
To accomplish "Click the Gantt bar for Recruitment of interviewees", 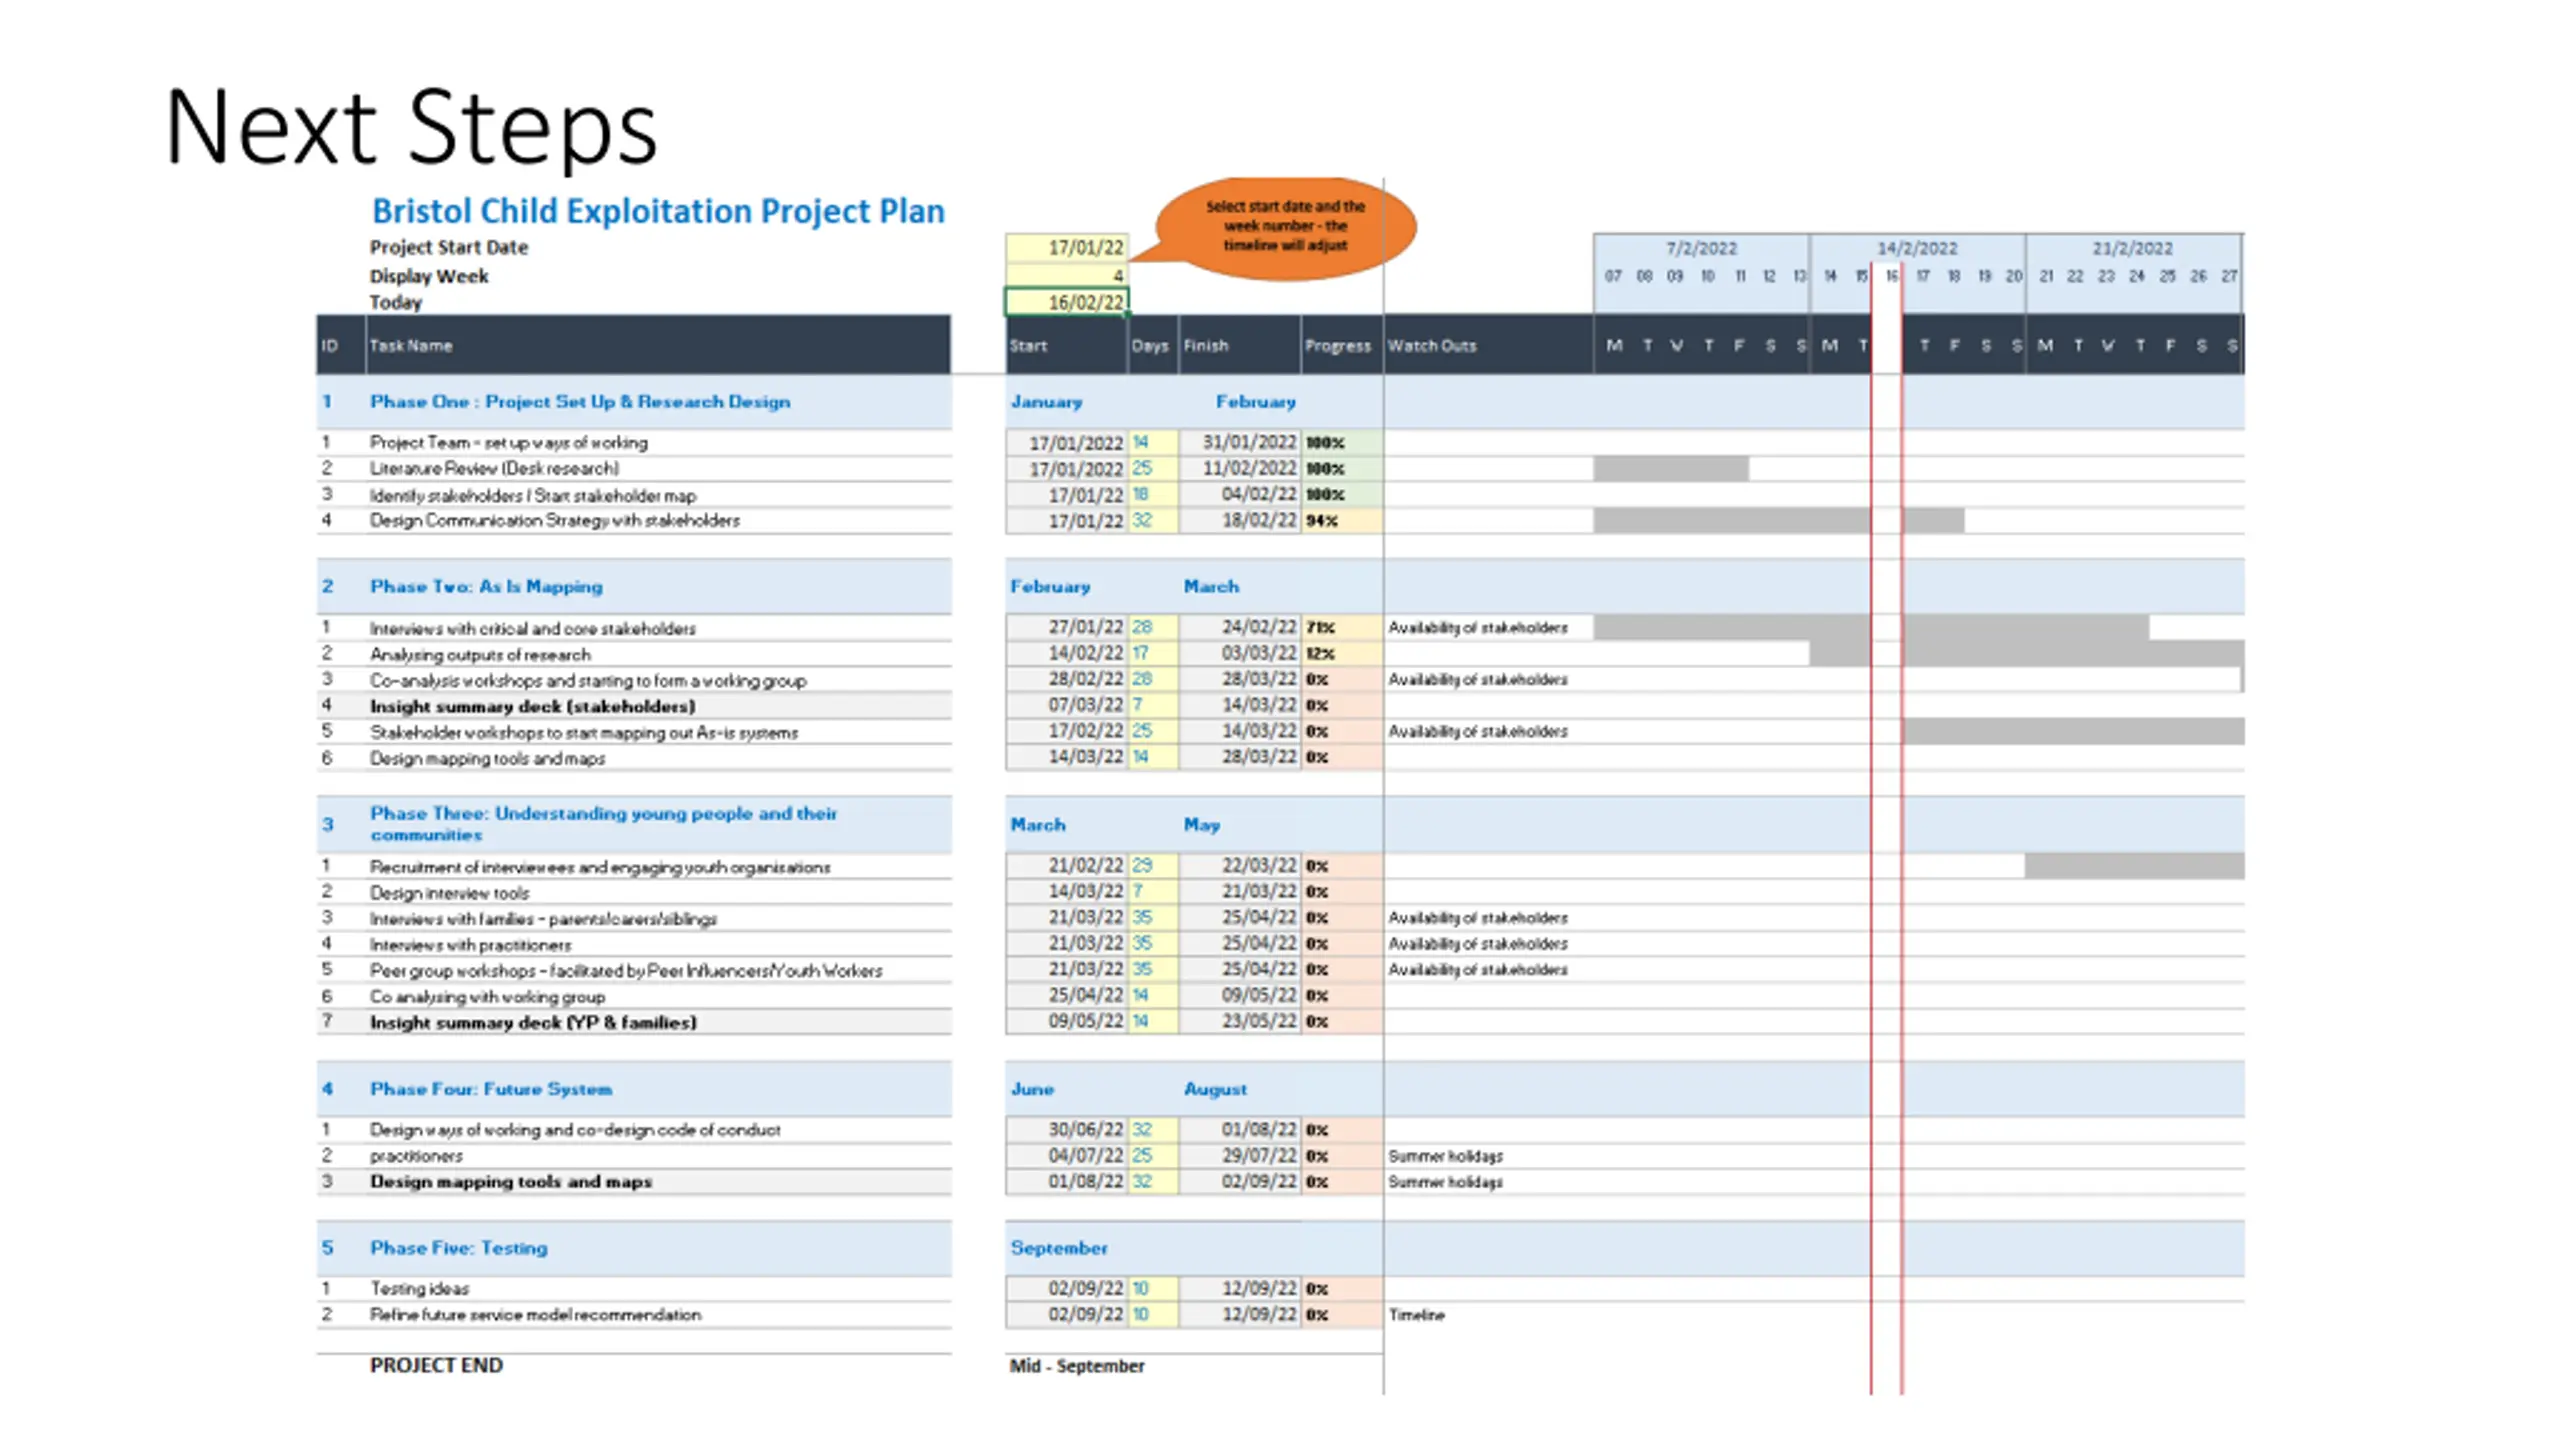I will tap(2134, 865).
